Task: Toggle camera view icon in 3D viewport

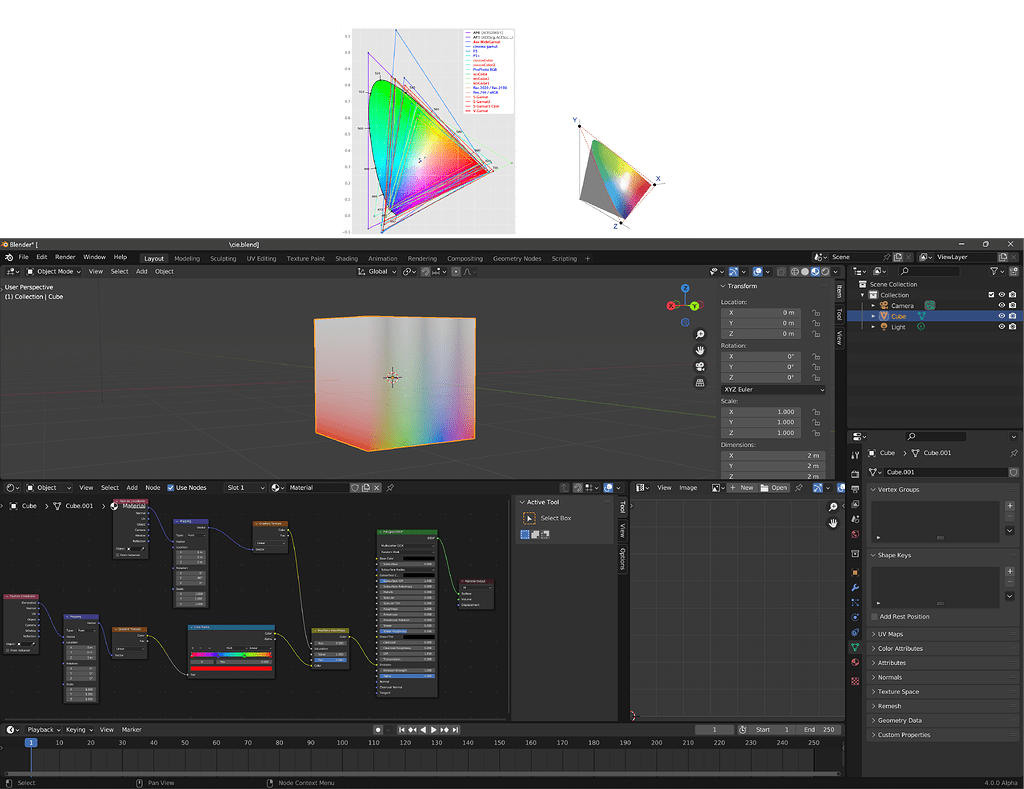Action: point(699,366)
